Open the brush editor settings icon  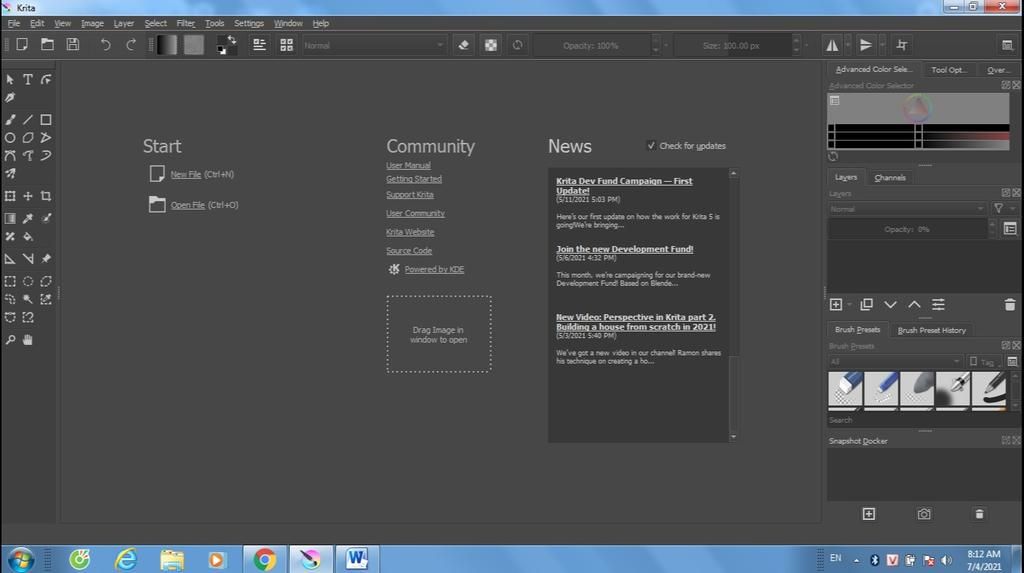click(x=259, y=44)
